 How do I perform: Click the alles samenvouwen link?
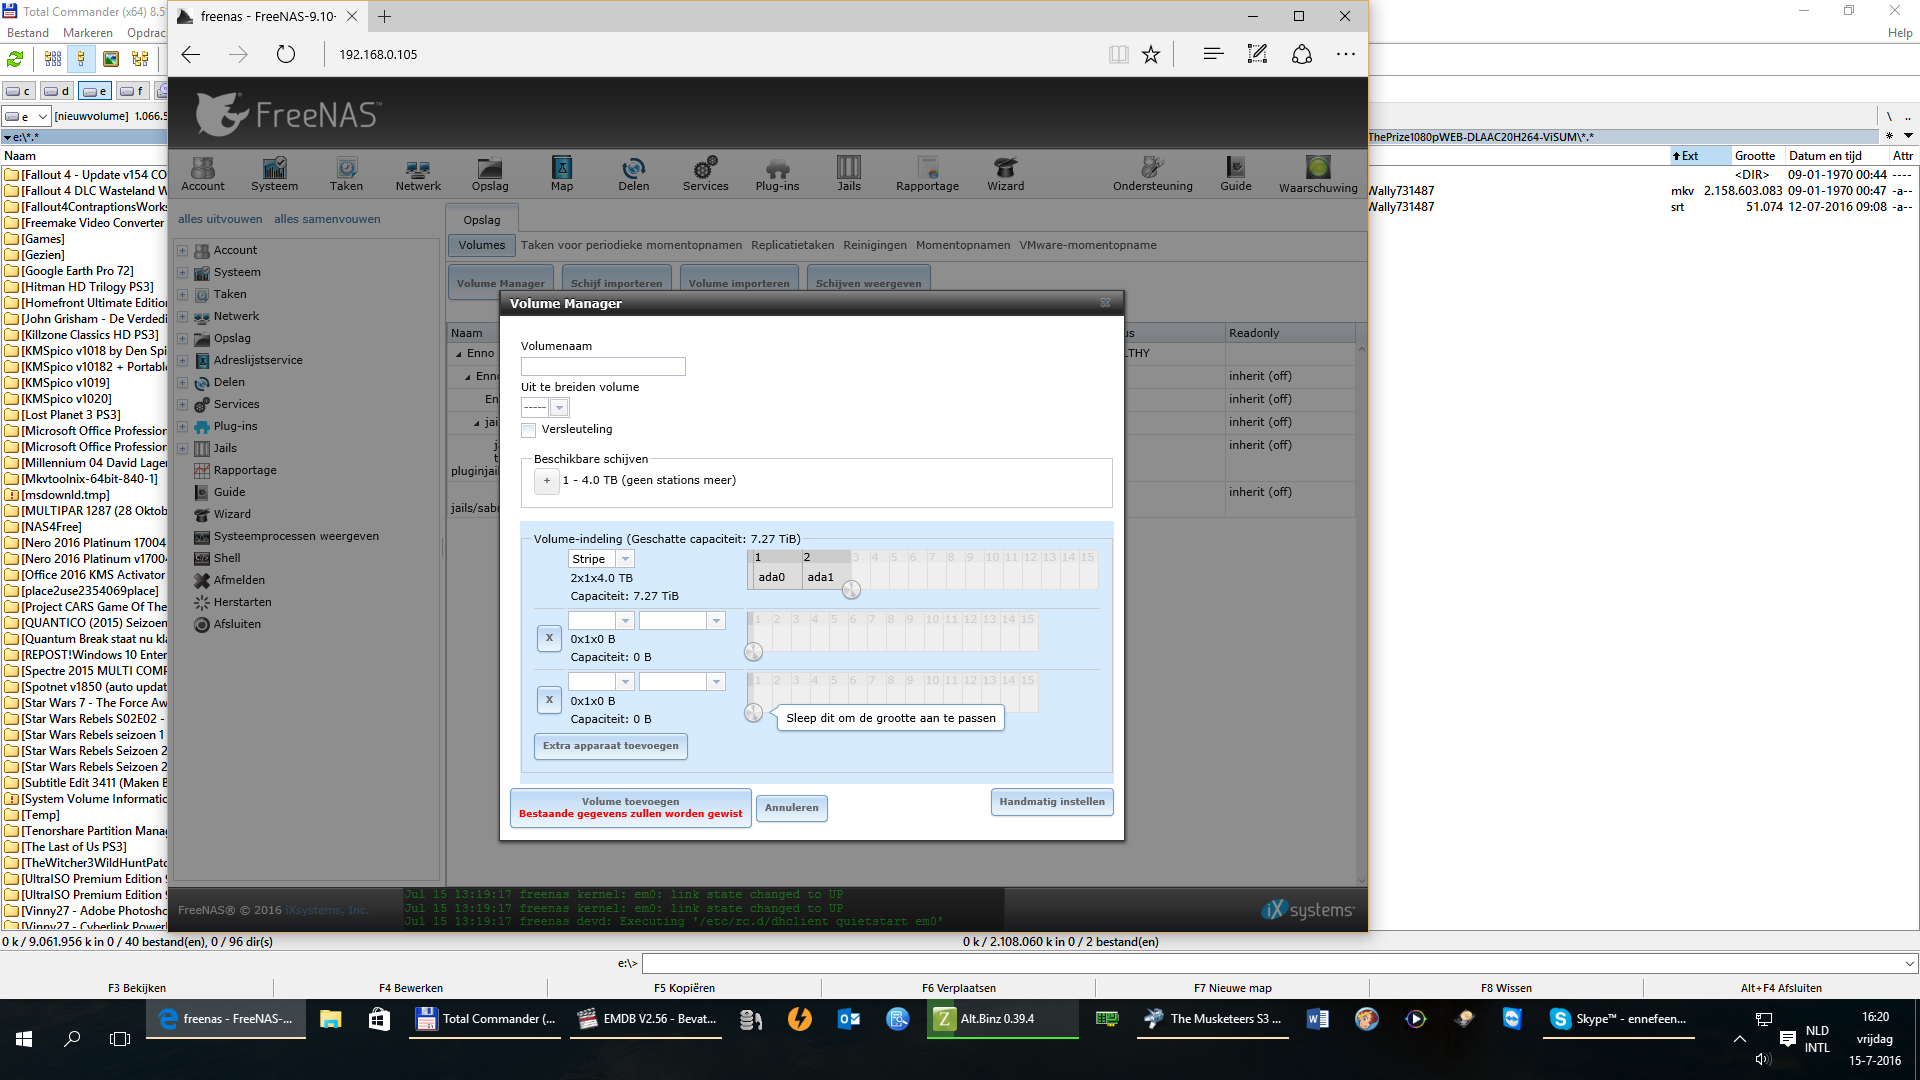pyautogui.click(x=327, y=219)
